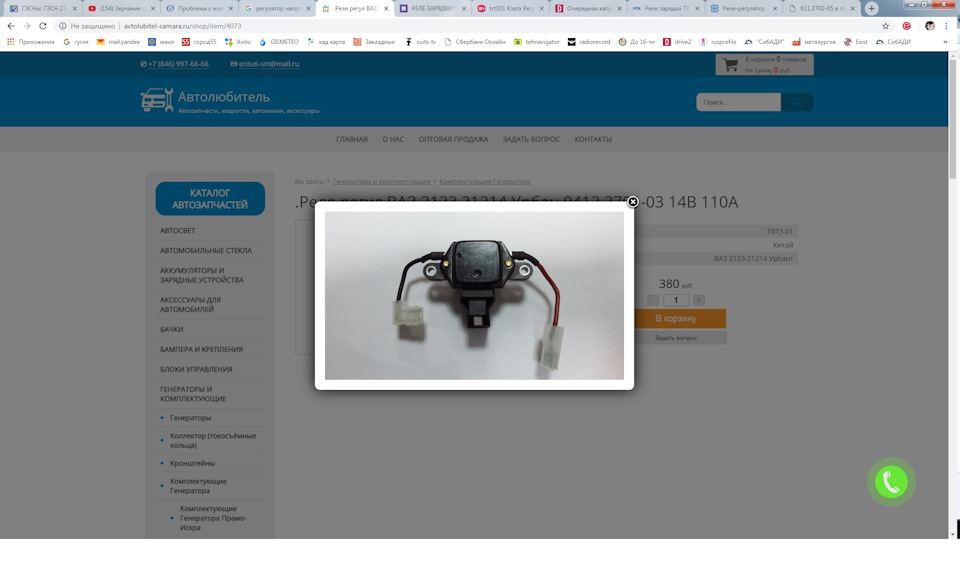The width and height of the screenshot is (960, 561).
Task: Open the Chrome three-dot menu
Action: [947, 26]
